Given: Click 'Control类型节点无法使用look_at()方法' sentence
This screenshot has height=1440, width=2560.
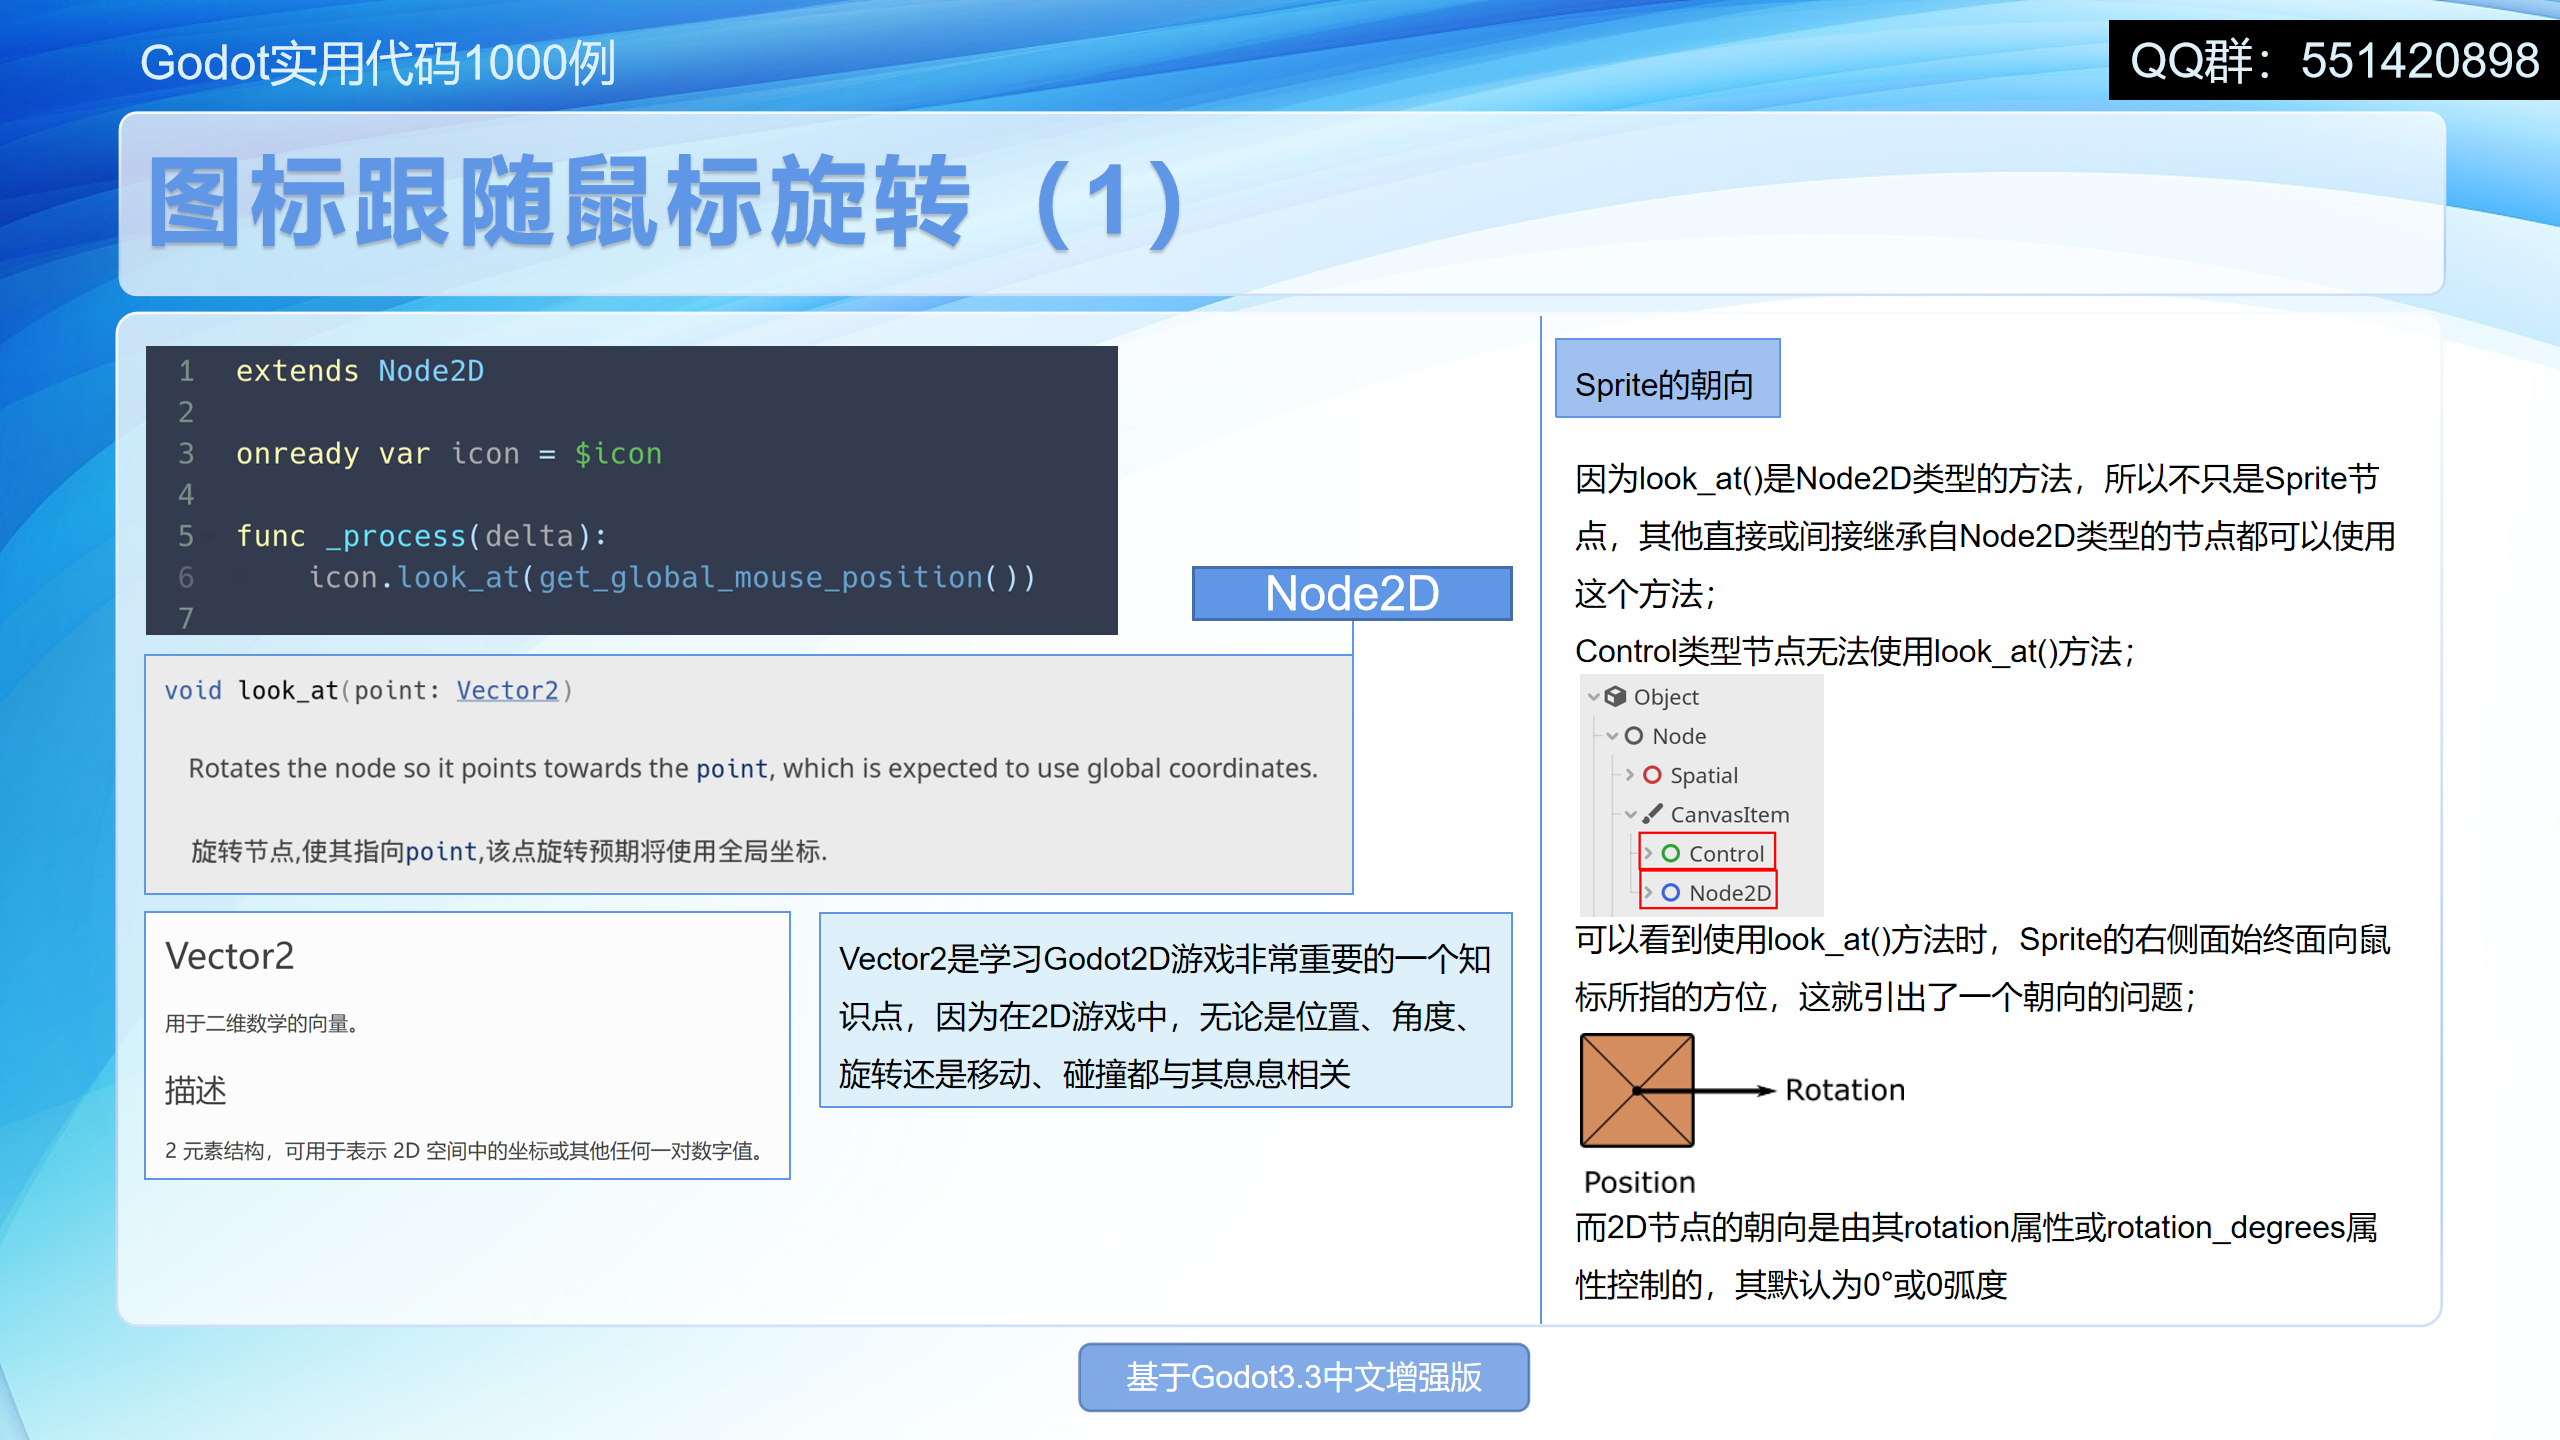Looking at the screenshot, I should (1855, 651).
